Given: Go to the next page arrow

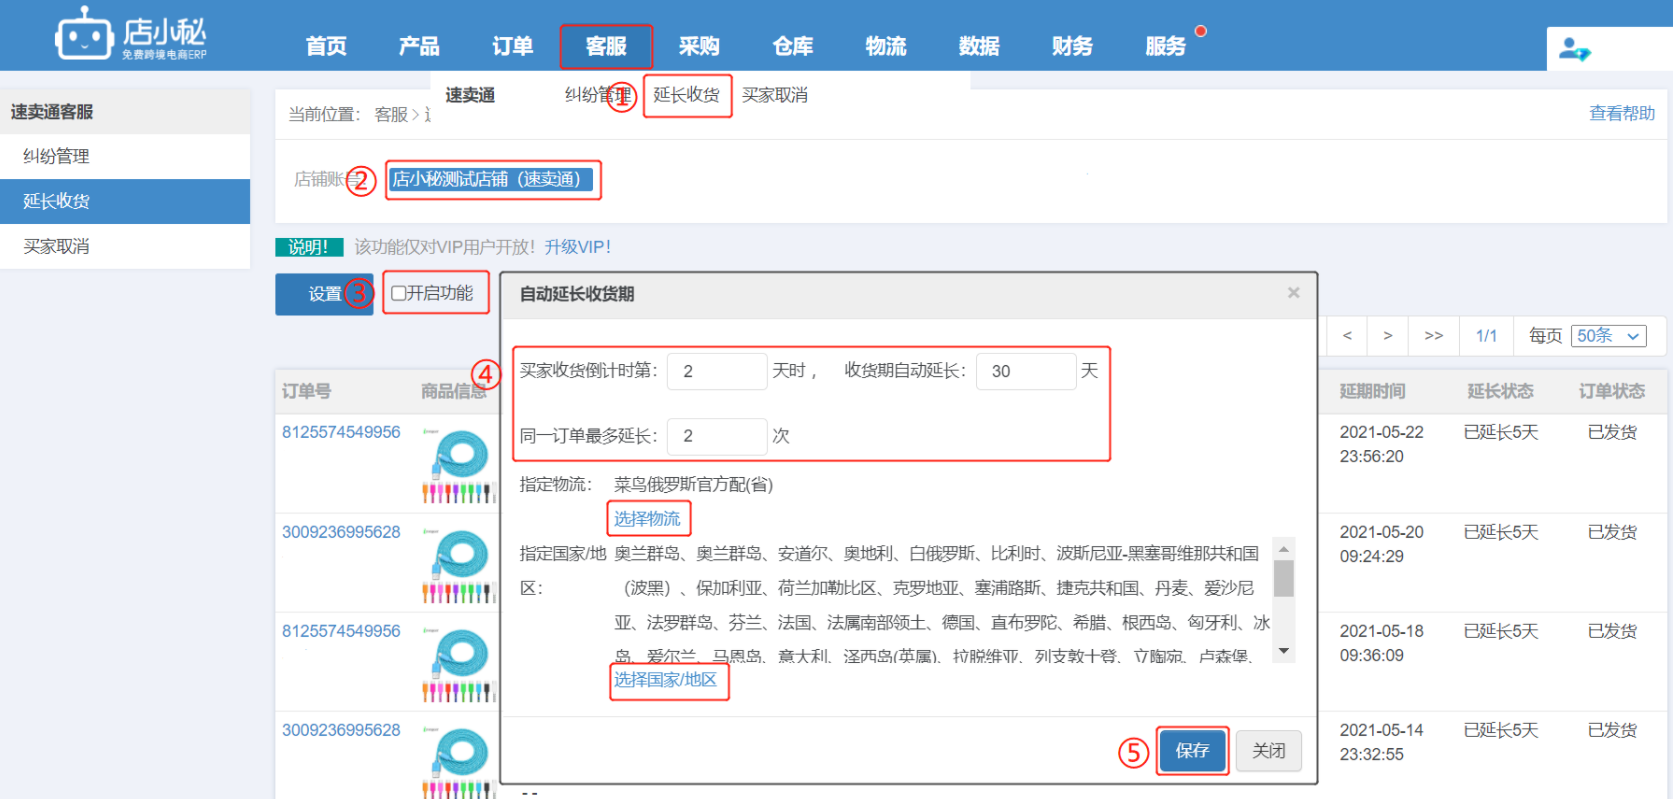Looking at the screenshot, I should (x=1387, y=336).
